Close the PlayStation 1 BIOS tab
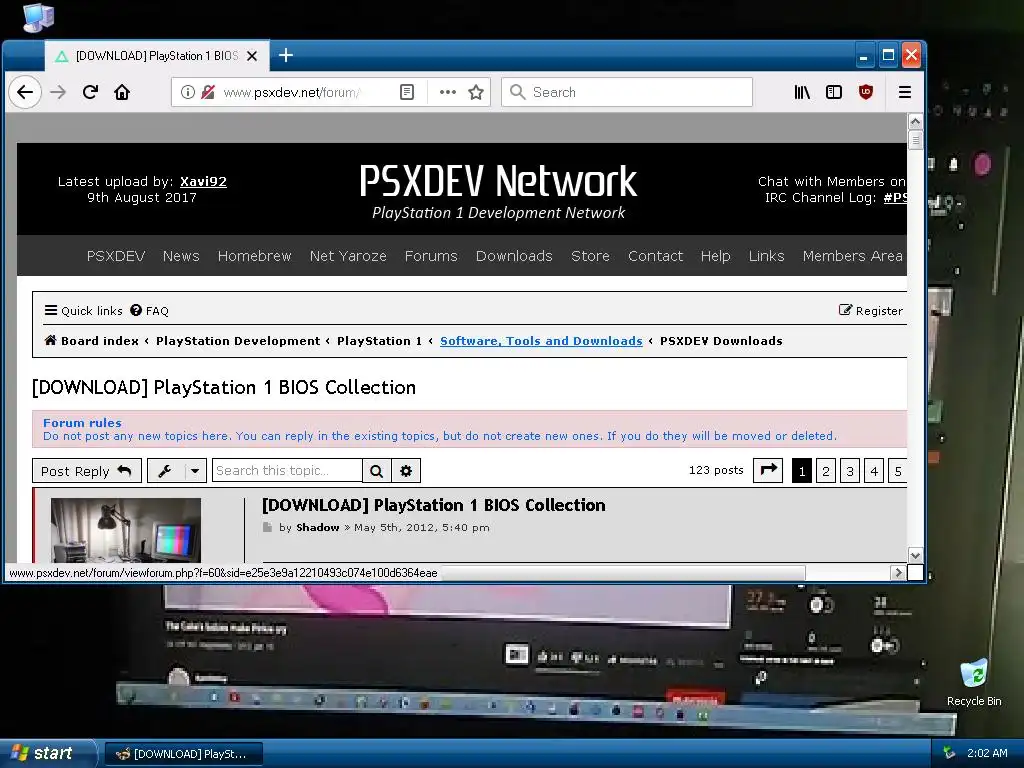 pos(251,56)
